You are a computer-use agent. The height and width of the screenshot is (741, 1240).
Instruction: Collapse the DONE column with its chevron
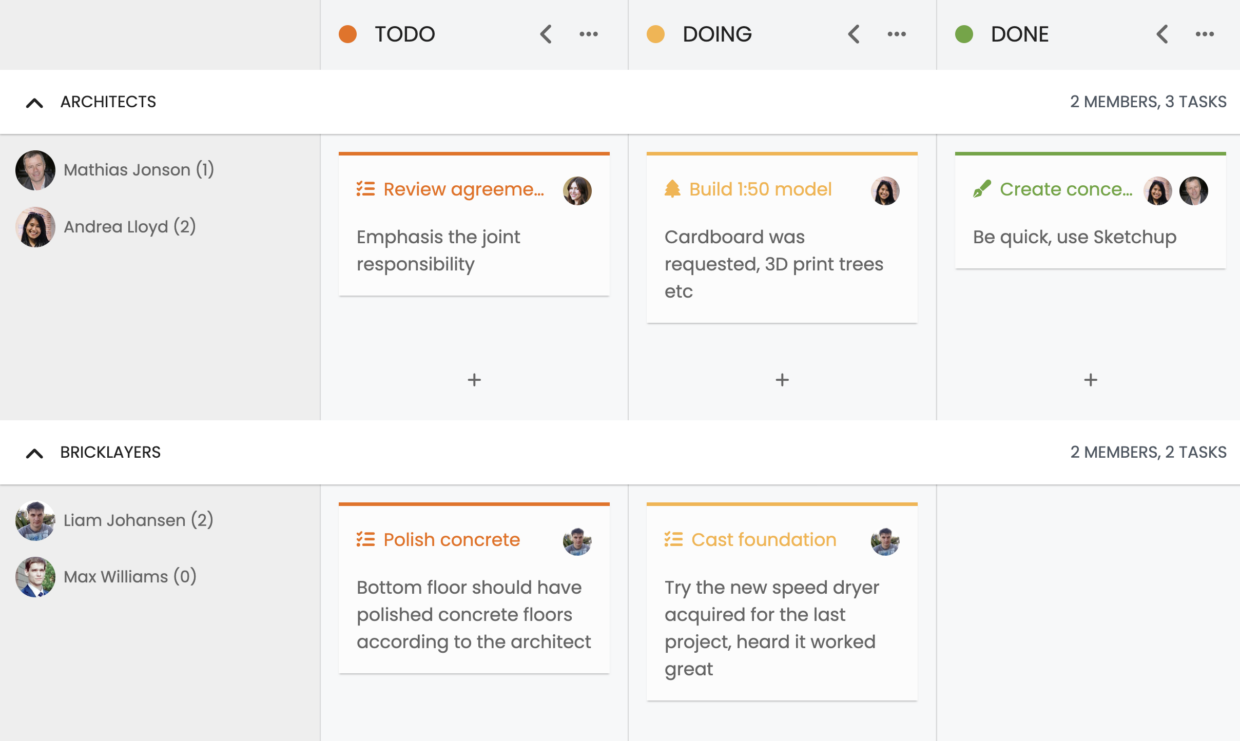point(1162,34)
